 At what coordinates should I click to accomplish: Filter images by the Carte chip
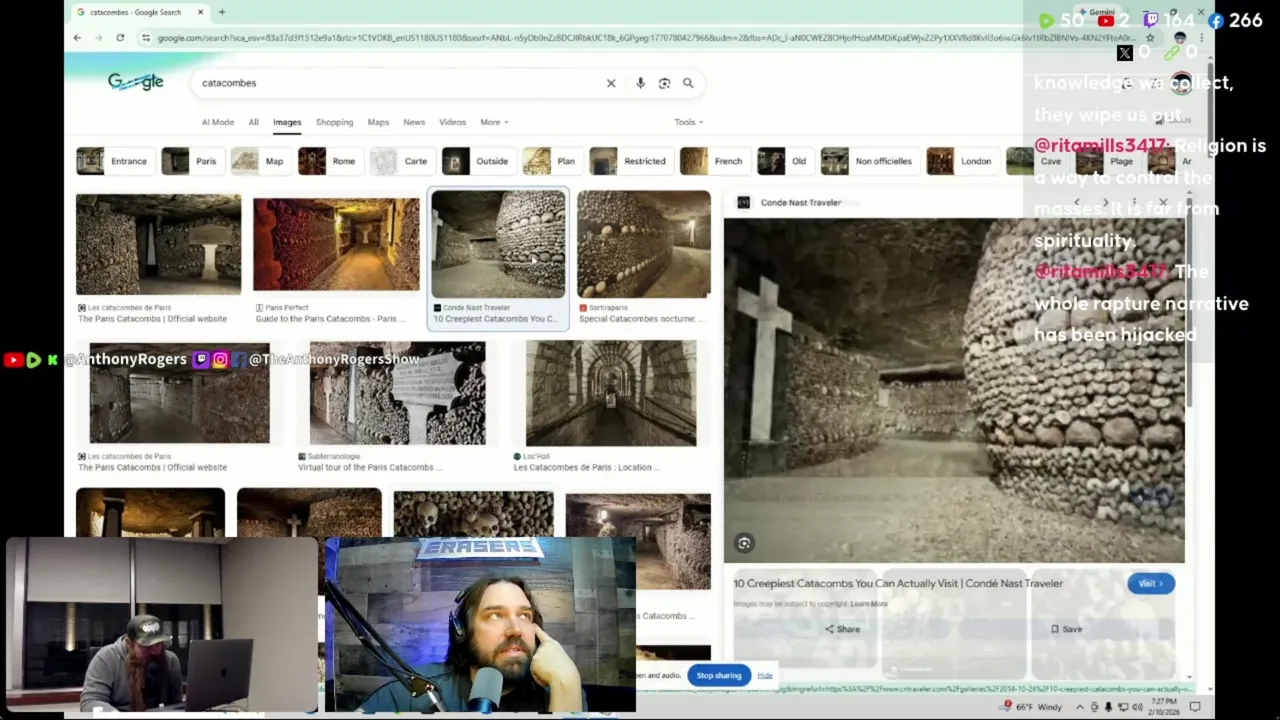(401, 161)
